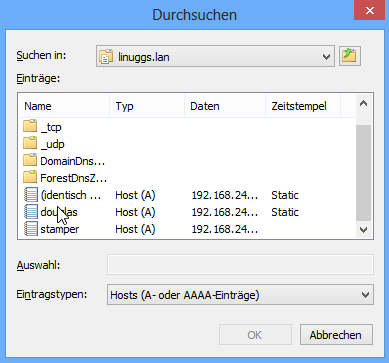Select the stamper host name

(60, 229)
